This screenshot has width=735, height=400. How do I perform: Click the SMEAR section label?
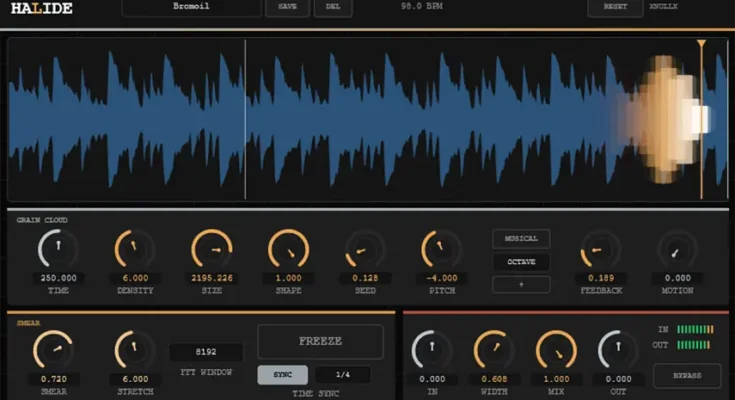(28, 323)
